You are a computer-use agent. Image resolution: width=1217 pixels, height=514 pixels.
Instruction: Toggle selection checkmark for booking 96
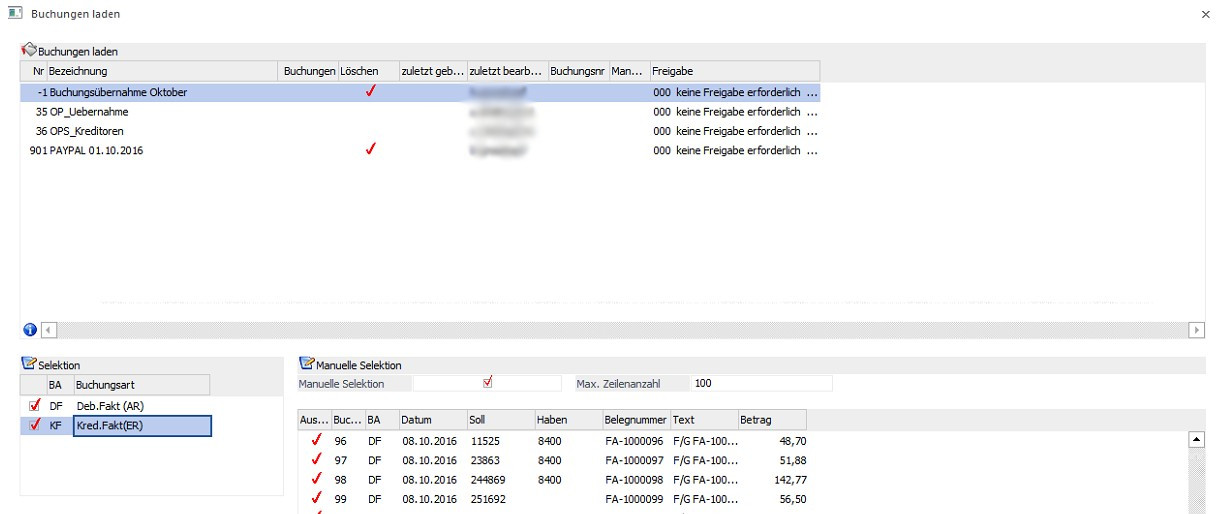(317, 440)
